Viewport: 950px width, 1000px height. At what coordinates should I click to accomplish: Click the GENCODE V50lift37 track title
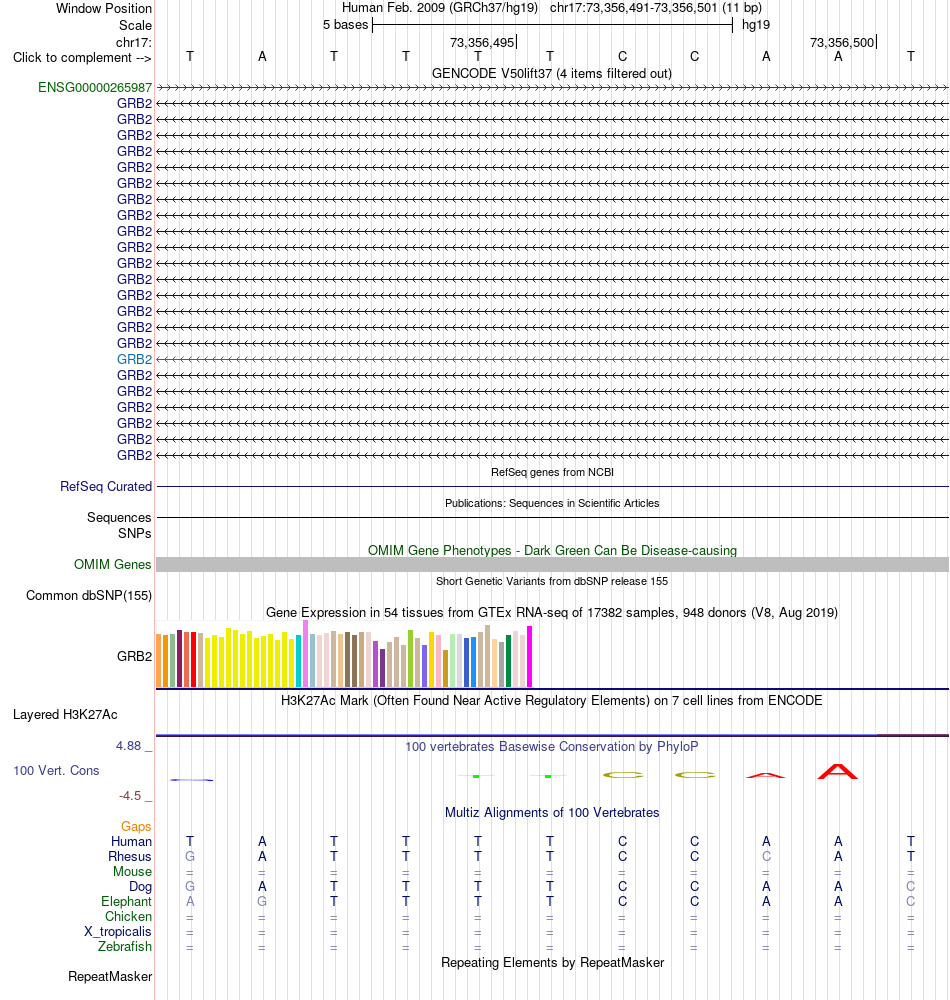(552, 73)
